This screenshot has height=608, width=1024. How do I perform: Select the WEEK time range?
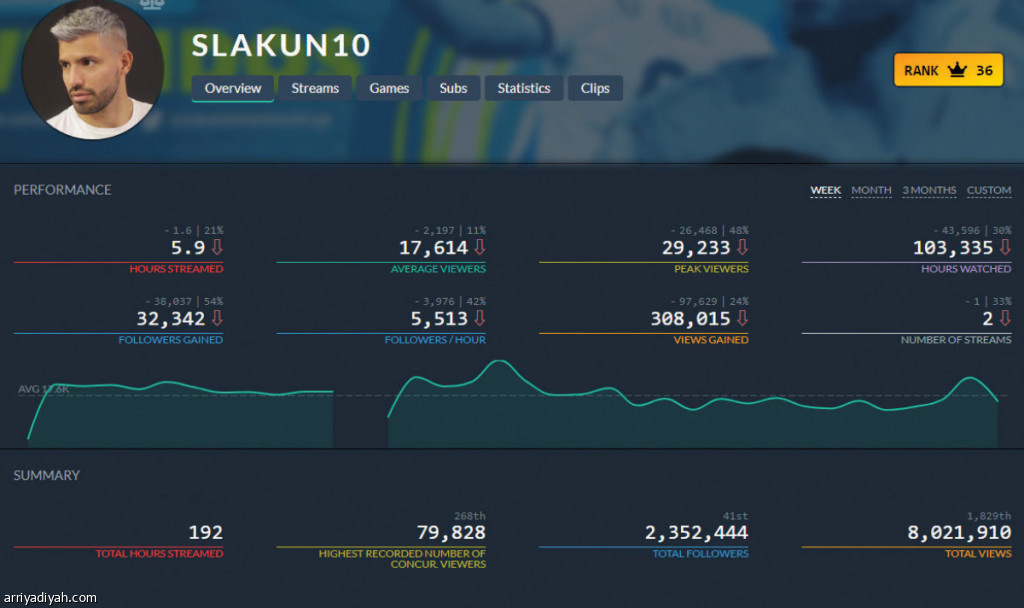[825, 190]
